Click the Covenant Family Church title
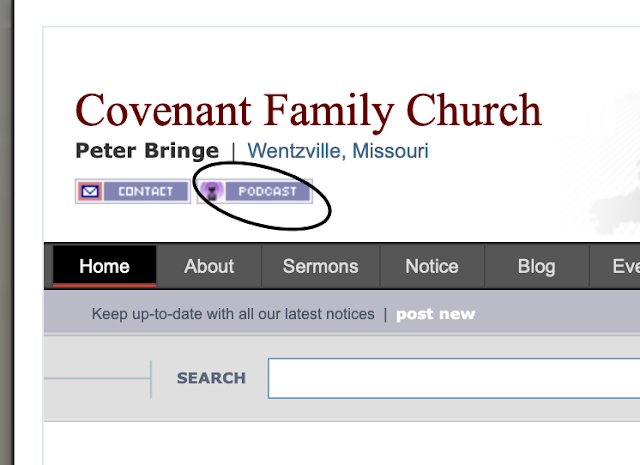Screen dimensions: 640x465 click(x=308, y=110)
